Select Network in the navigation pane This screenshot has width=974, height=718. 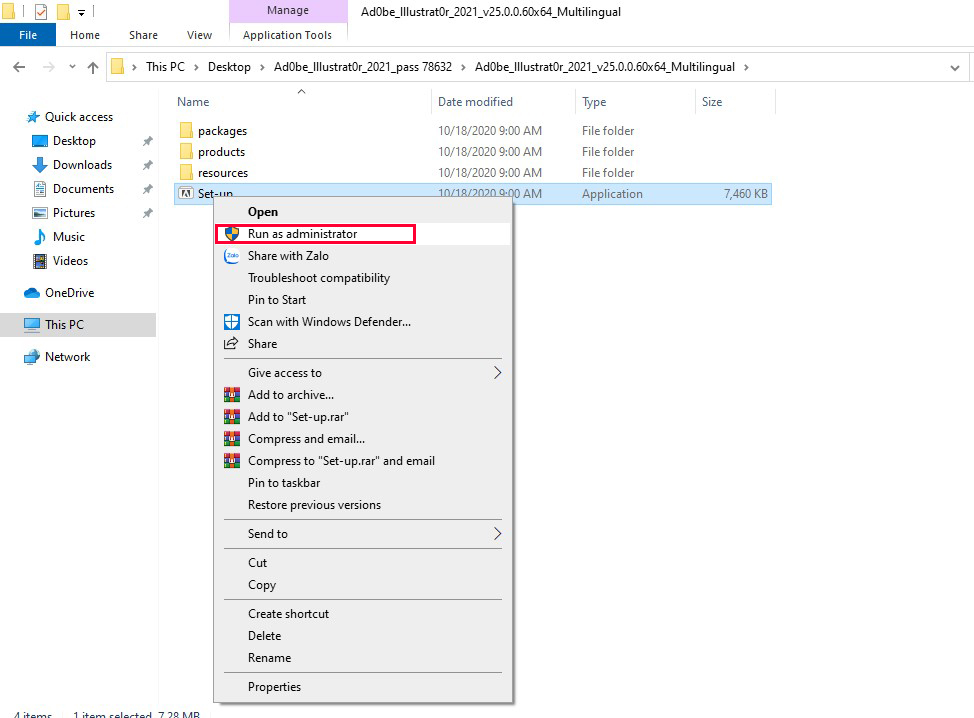click(67, 357)
